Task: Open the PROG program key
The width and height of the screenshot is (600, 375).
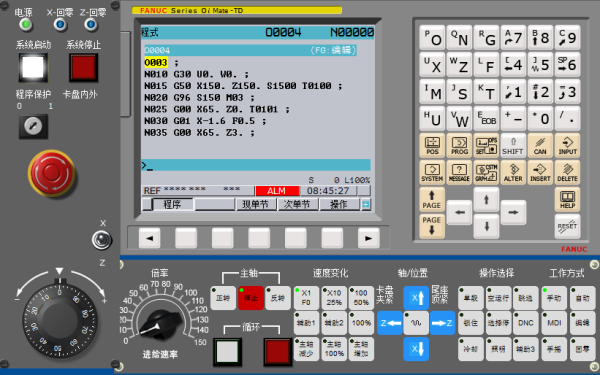Action: (459, 145)
